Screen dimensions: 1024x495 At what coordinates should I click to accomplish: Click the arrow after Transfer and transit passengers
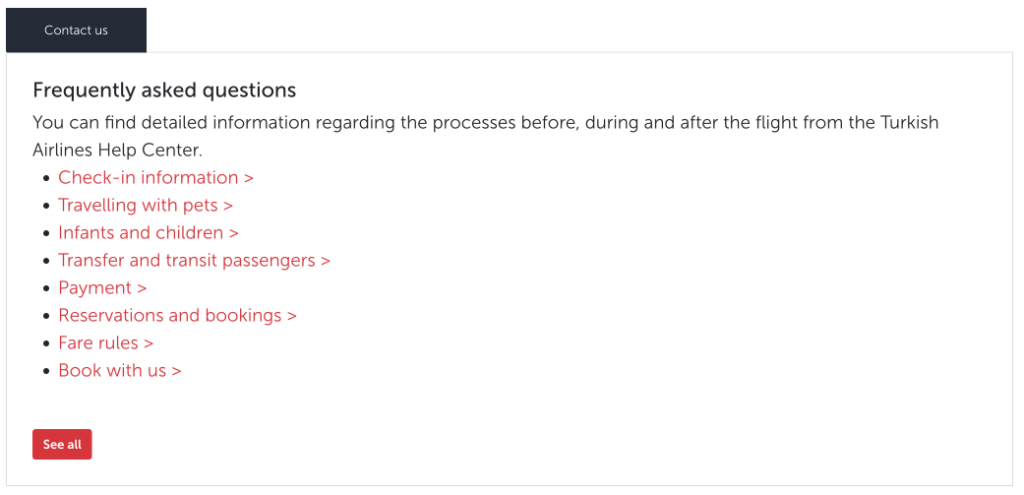325,260
